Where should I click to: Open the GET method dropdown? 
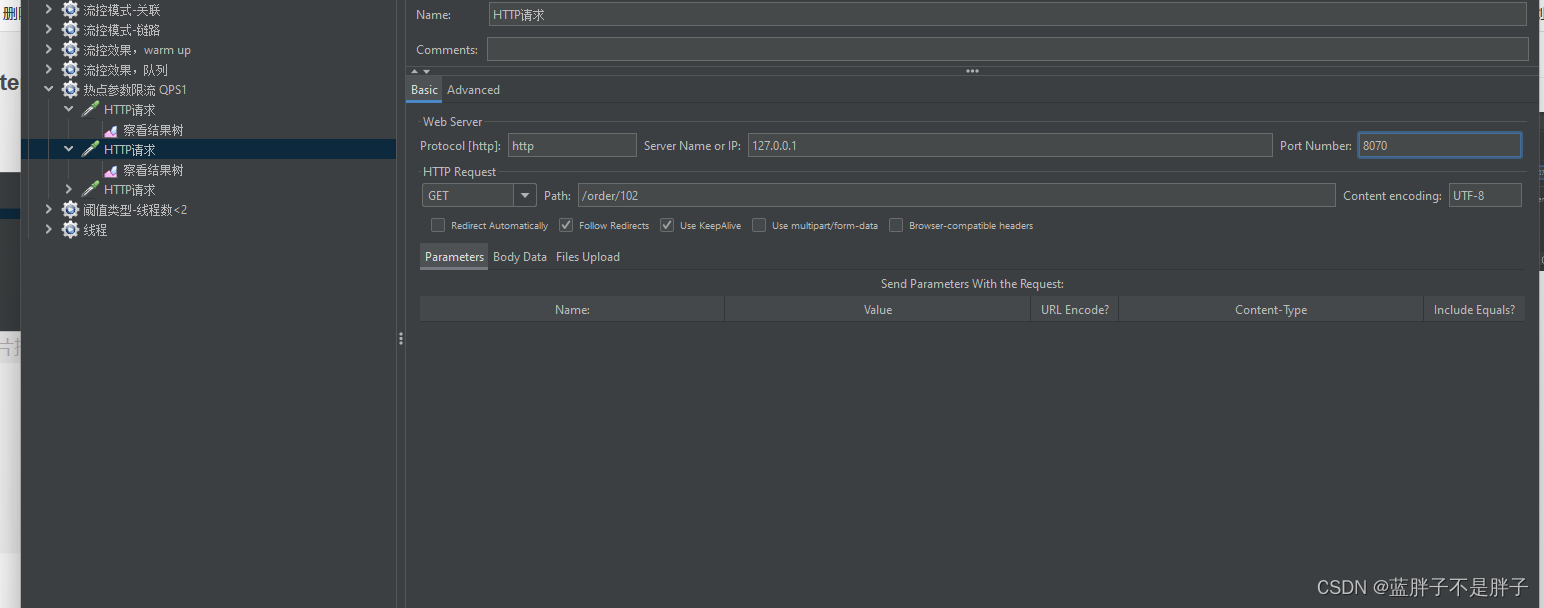point(526,196)
